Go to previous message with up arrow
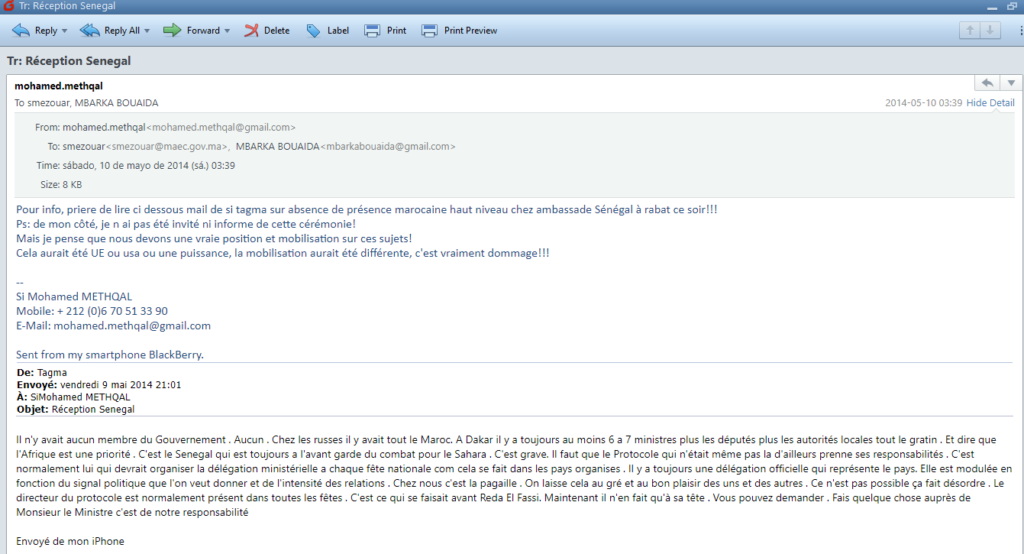 (968, 31)
